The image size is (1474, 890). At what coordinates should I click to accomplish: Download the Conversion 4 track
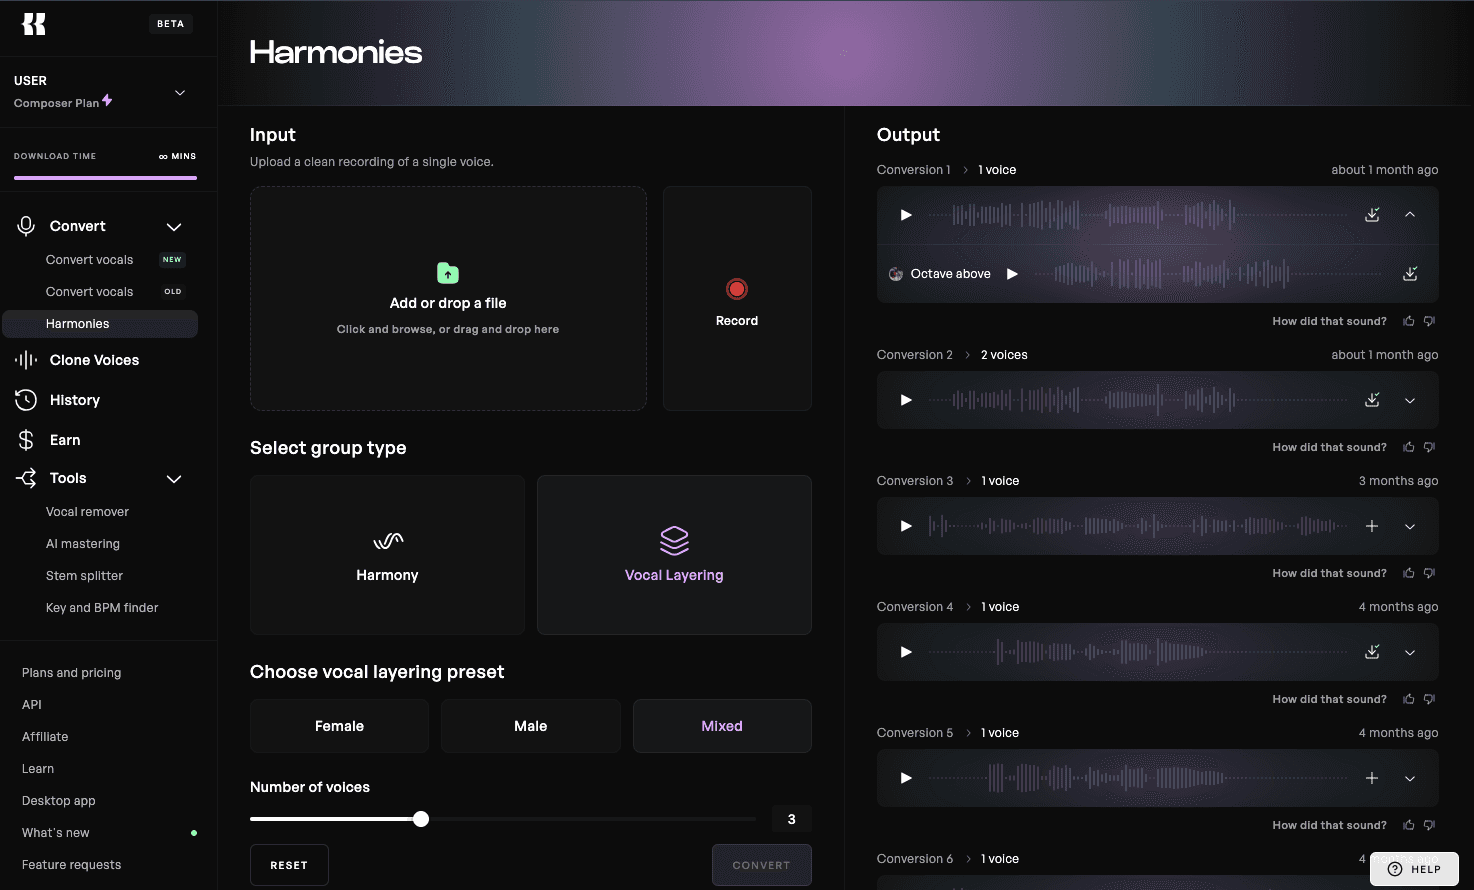click(x=1372, y=652)
